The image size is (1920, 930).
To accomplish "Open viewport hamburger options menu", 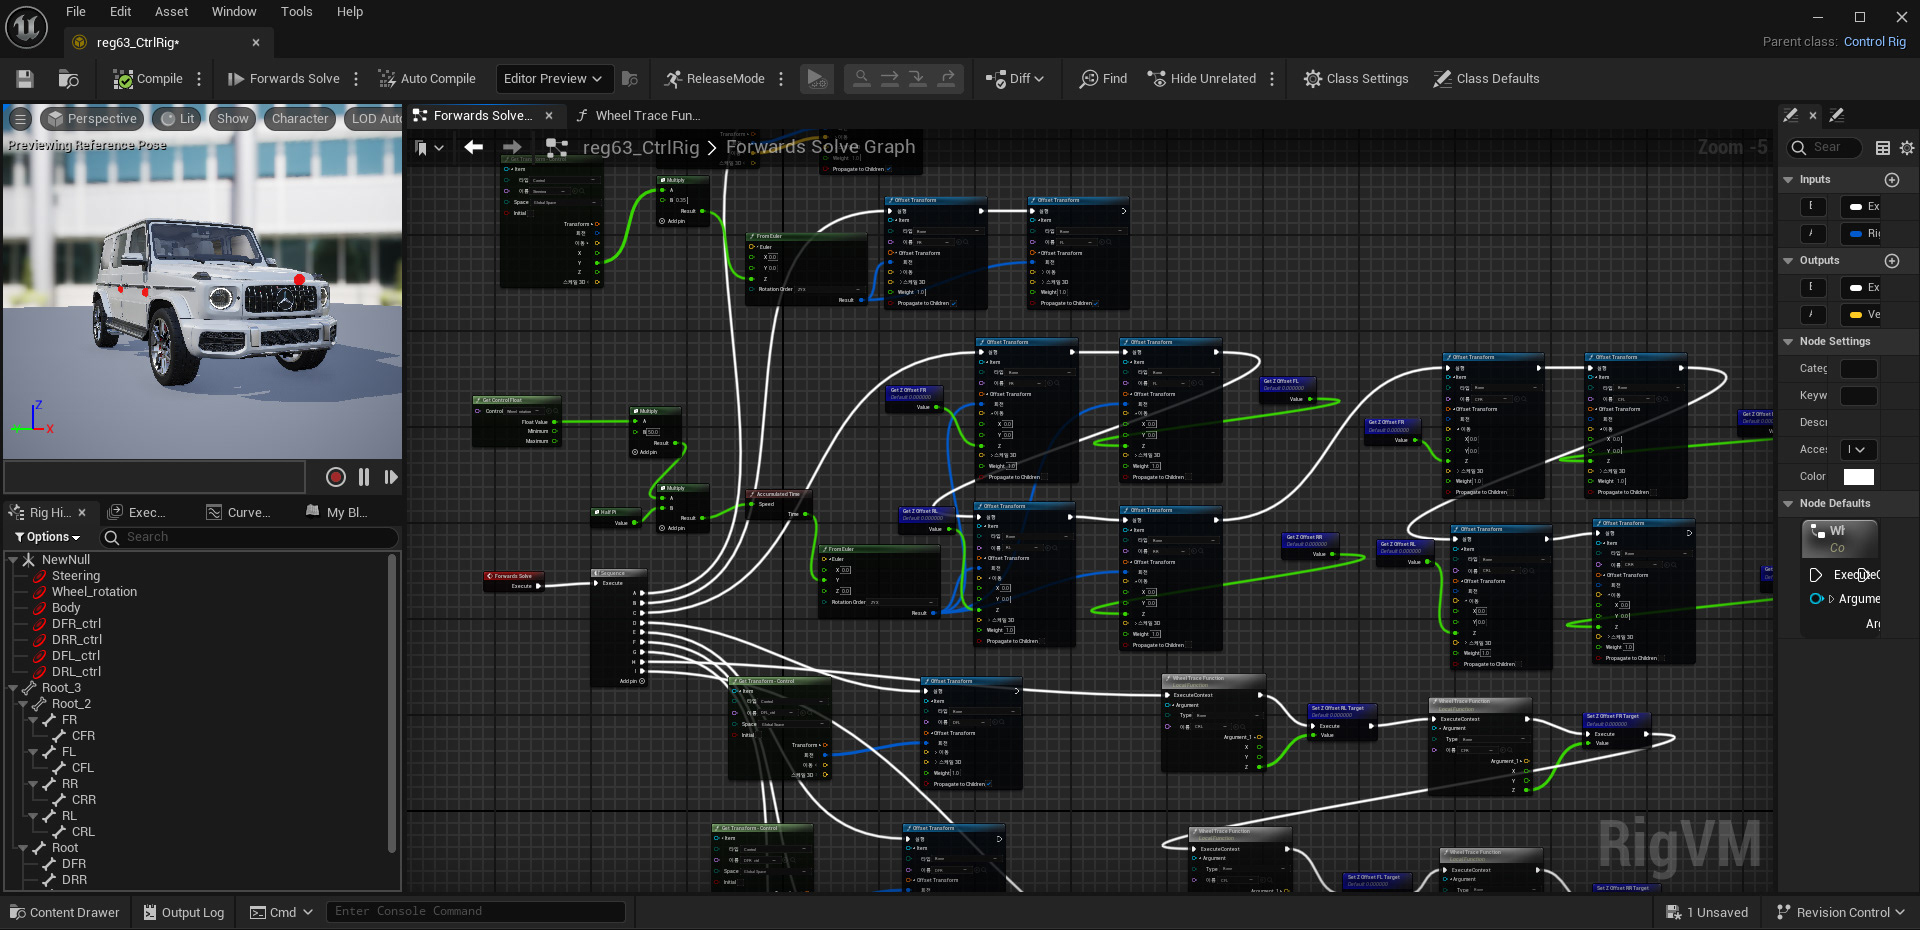I will [20, 119].
